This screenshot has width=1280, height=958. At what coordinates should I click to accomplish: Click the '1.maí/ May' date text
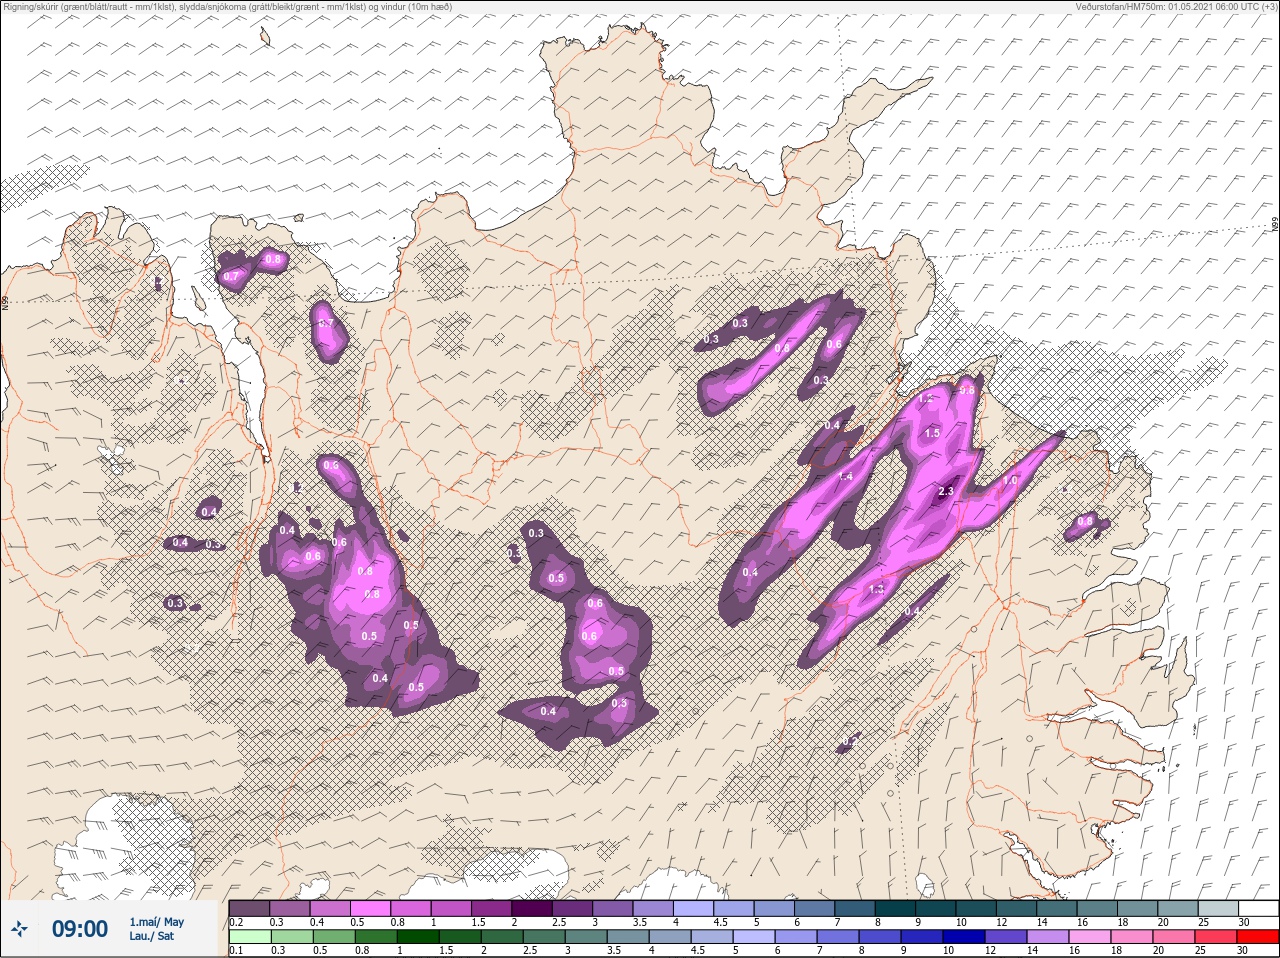pyautogui.click(x=156, y=922)
